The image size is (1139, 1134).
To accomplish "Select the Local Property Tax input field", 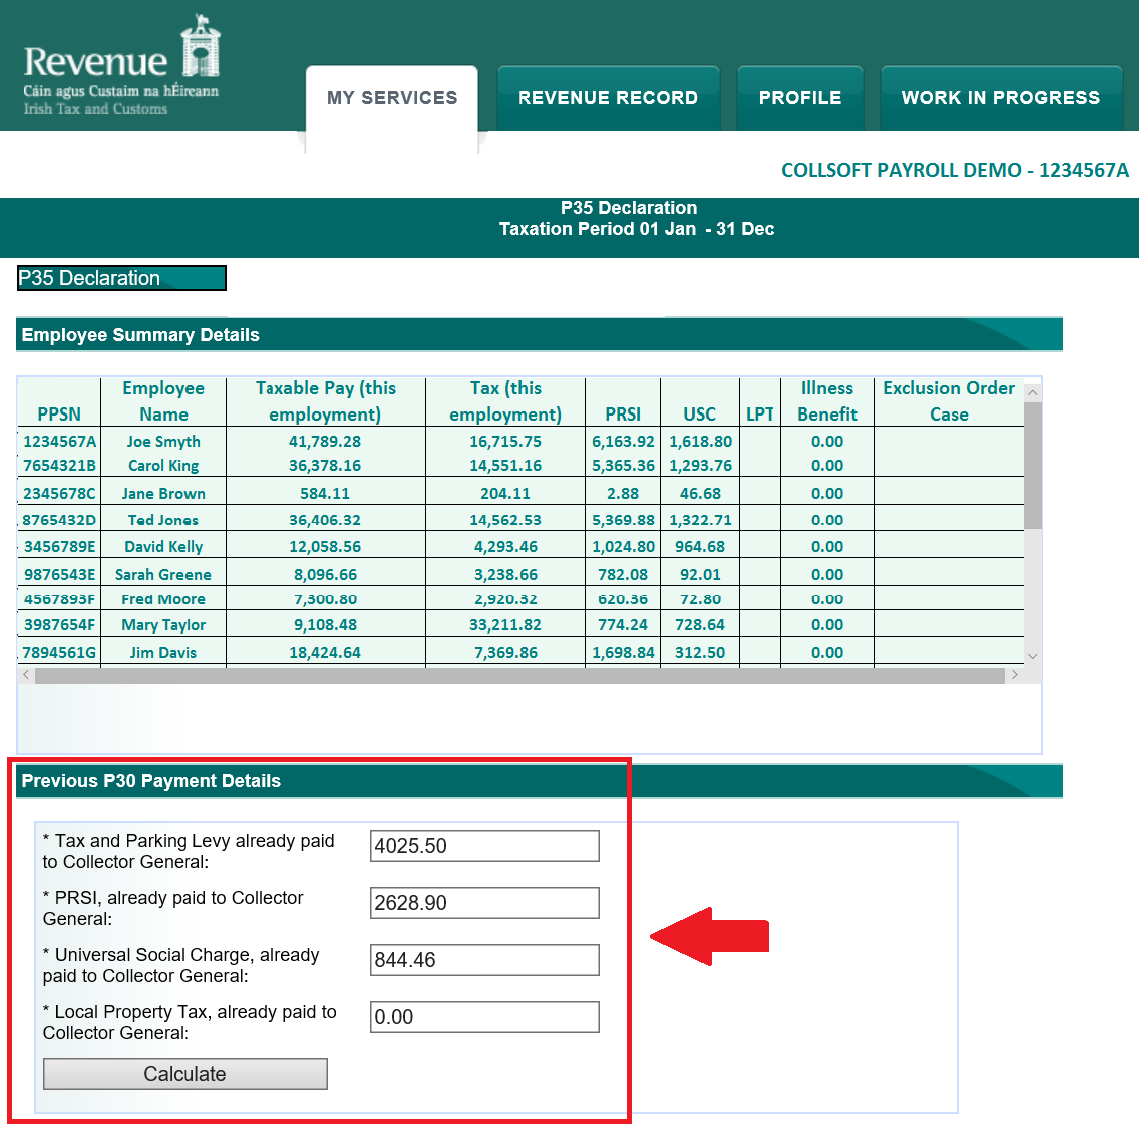I will click(485, 1017).
